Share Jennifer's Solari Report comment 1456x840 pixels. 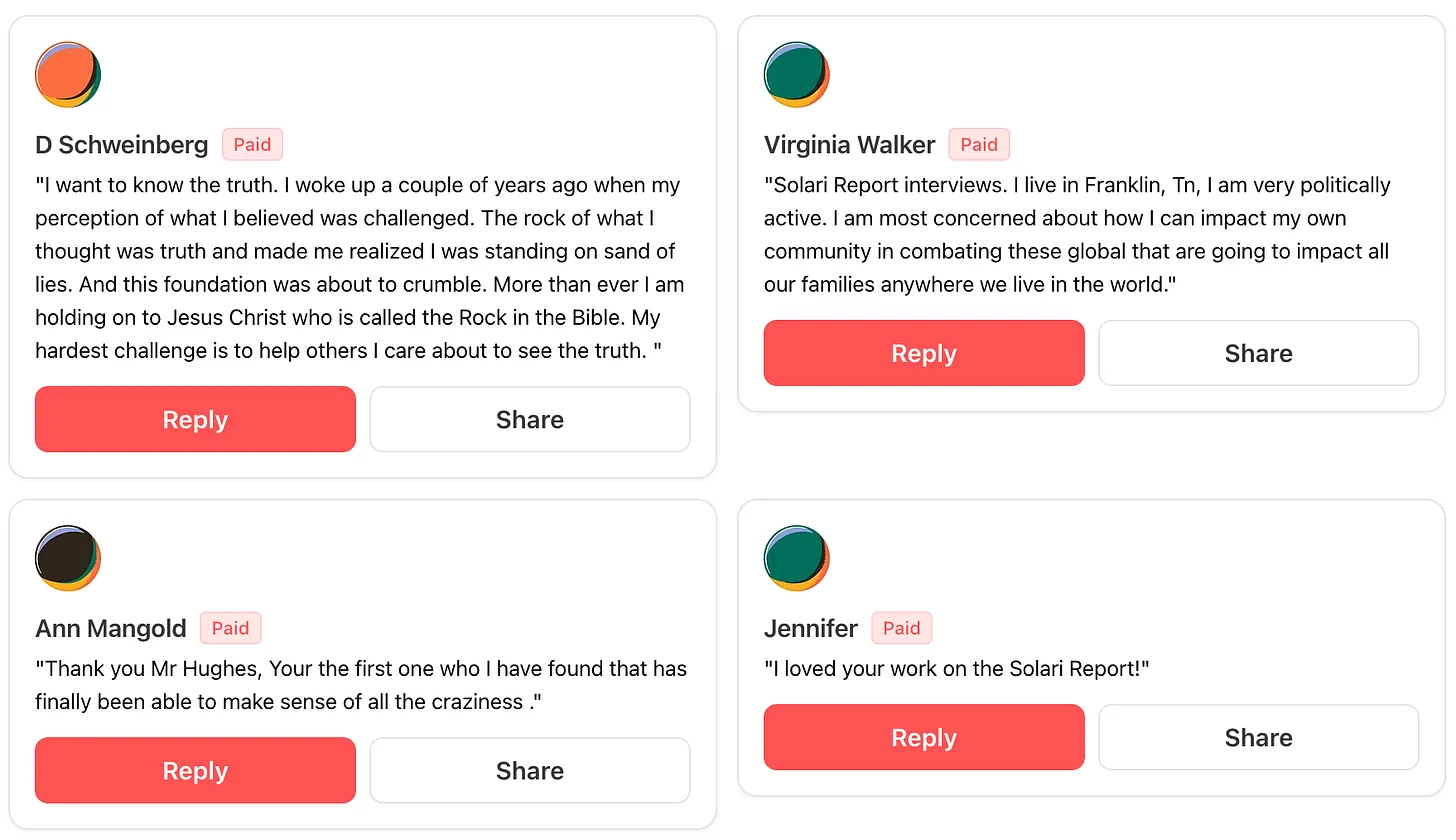(1258, 737)
